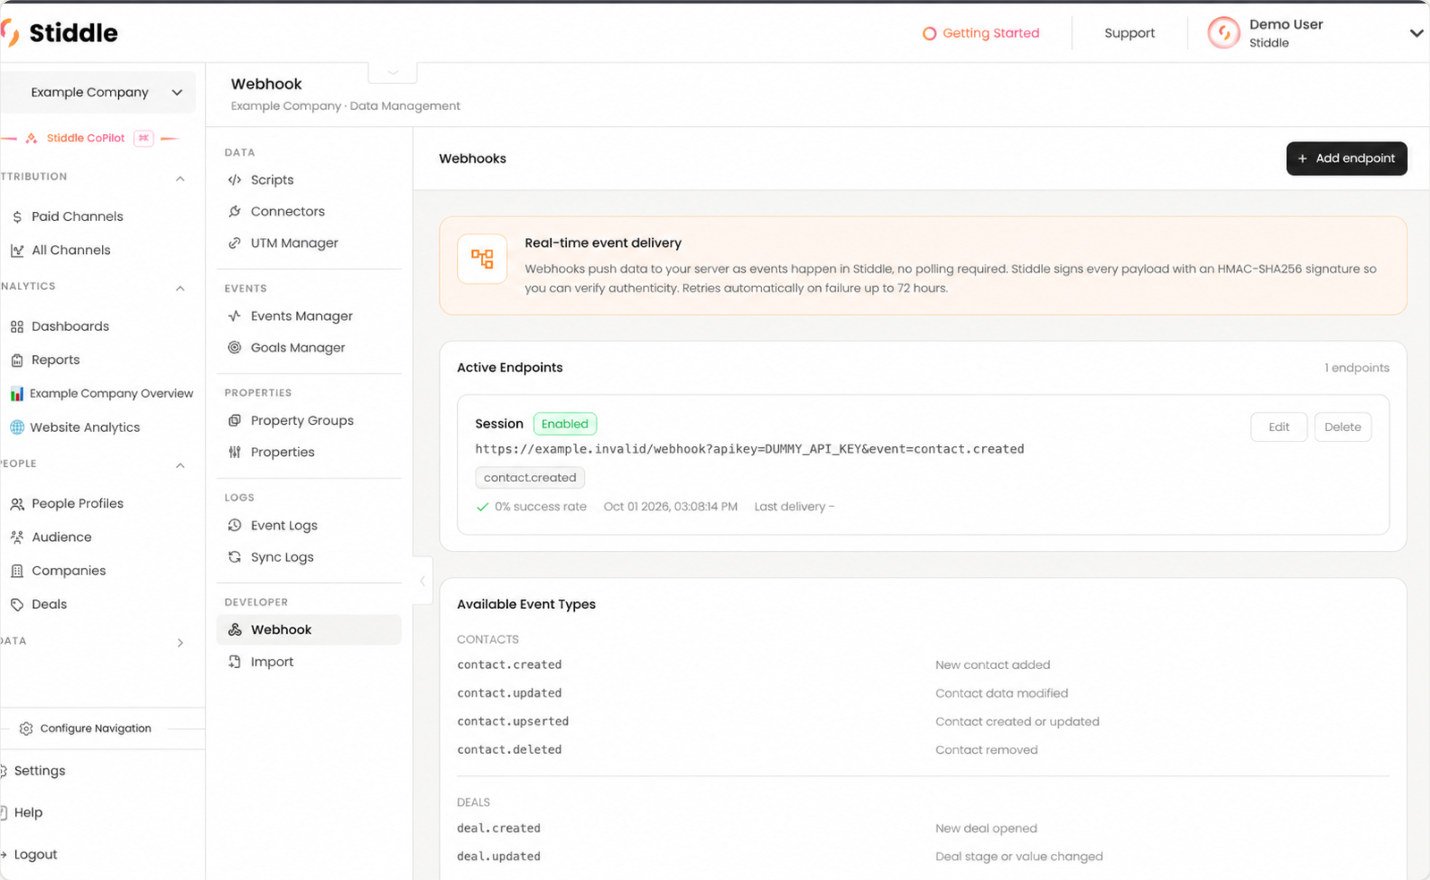Open the Reports page
The image size is (1430, 880).
55,360
